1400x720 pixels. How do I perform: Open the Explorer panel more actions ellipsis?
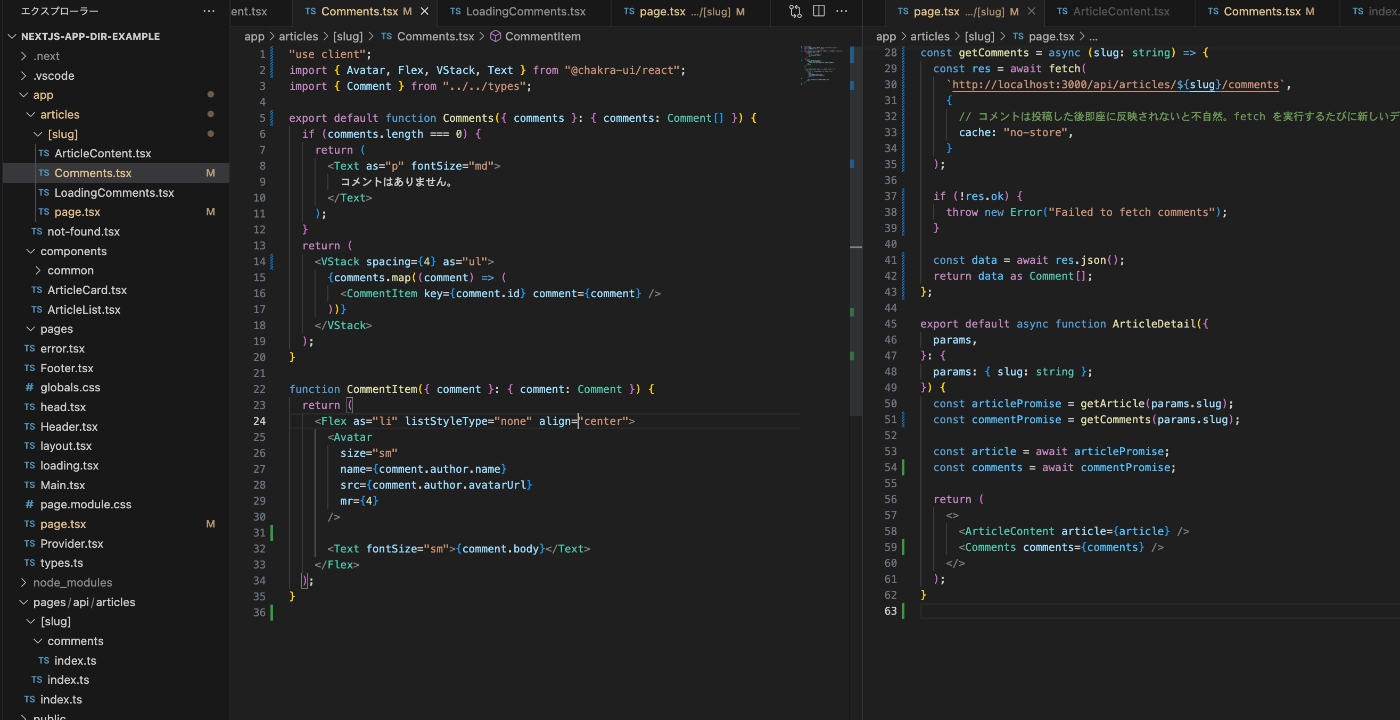[x=208, y=11]
